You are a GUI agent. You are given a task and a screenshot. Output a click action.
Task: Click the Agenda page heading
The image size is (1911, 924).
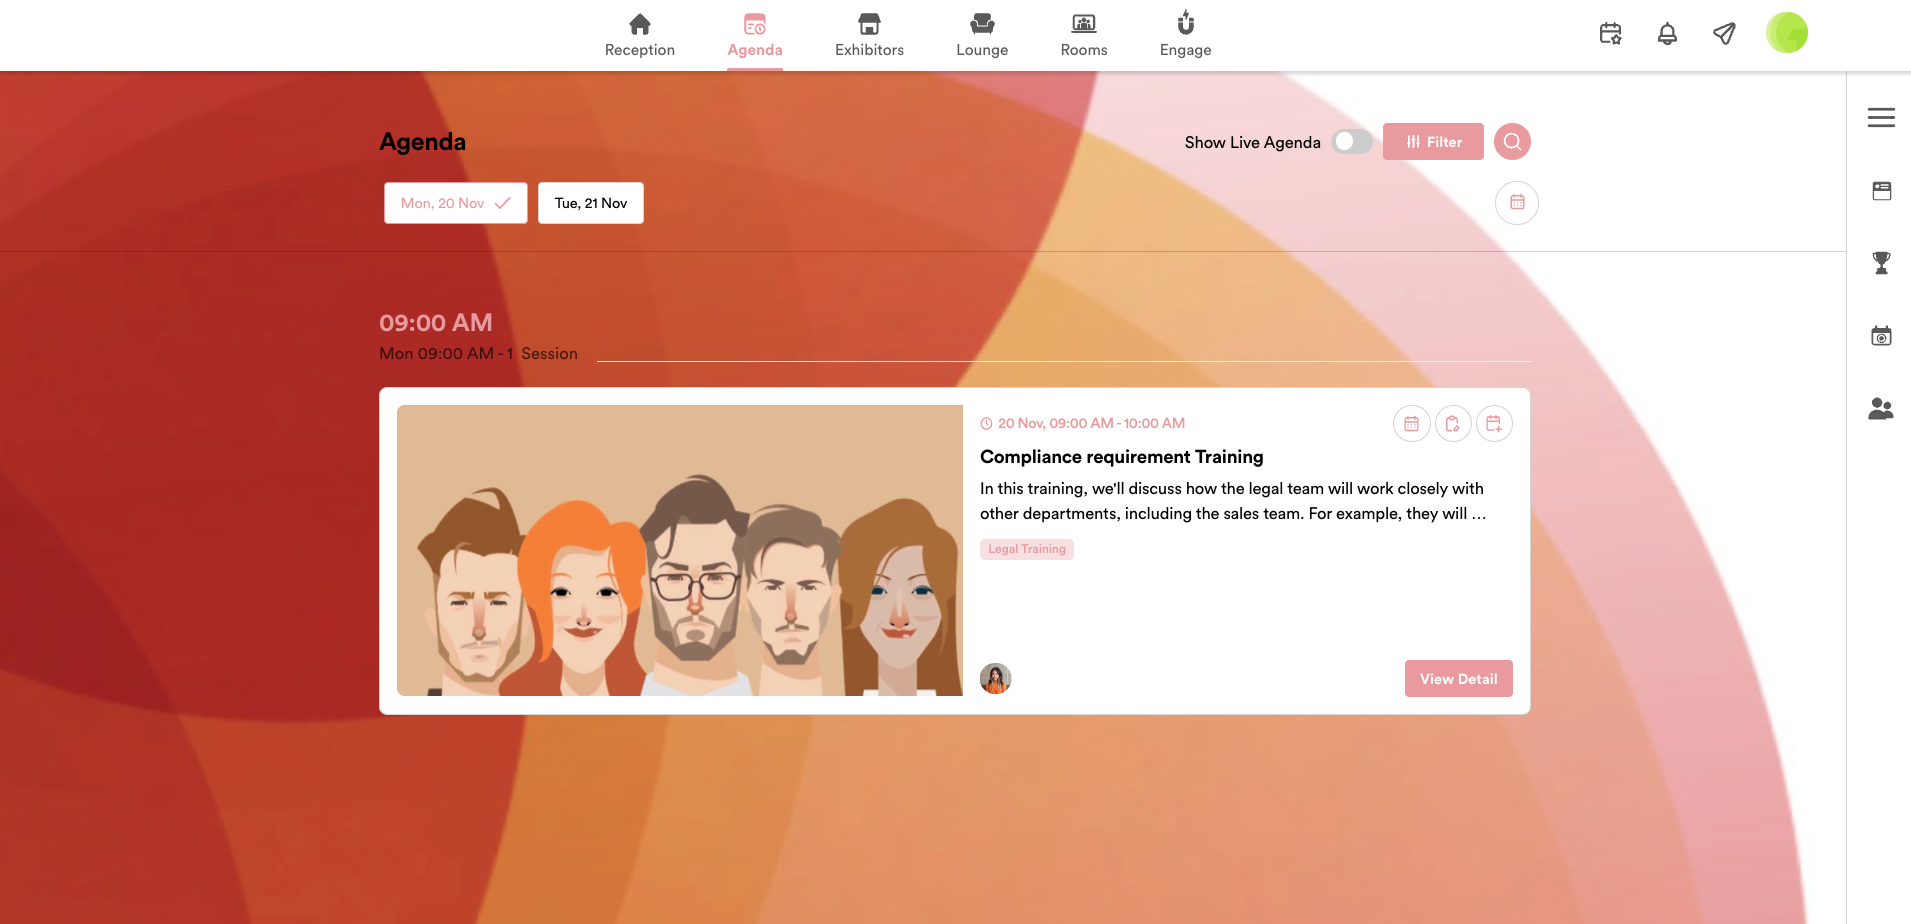click(422, 142)
